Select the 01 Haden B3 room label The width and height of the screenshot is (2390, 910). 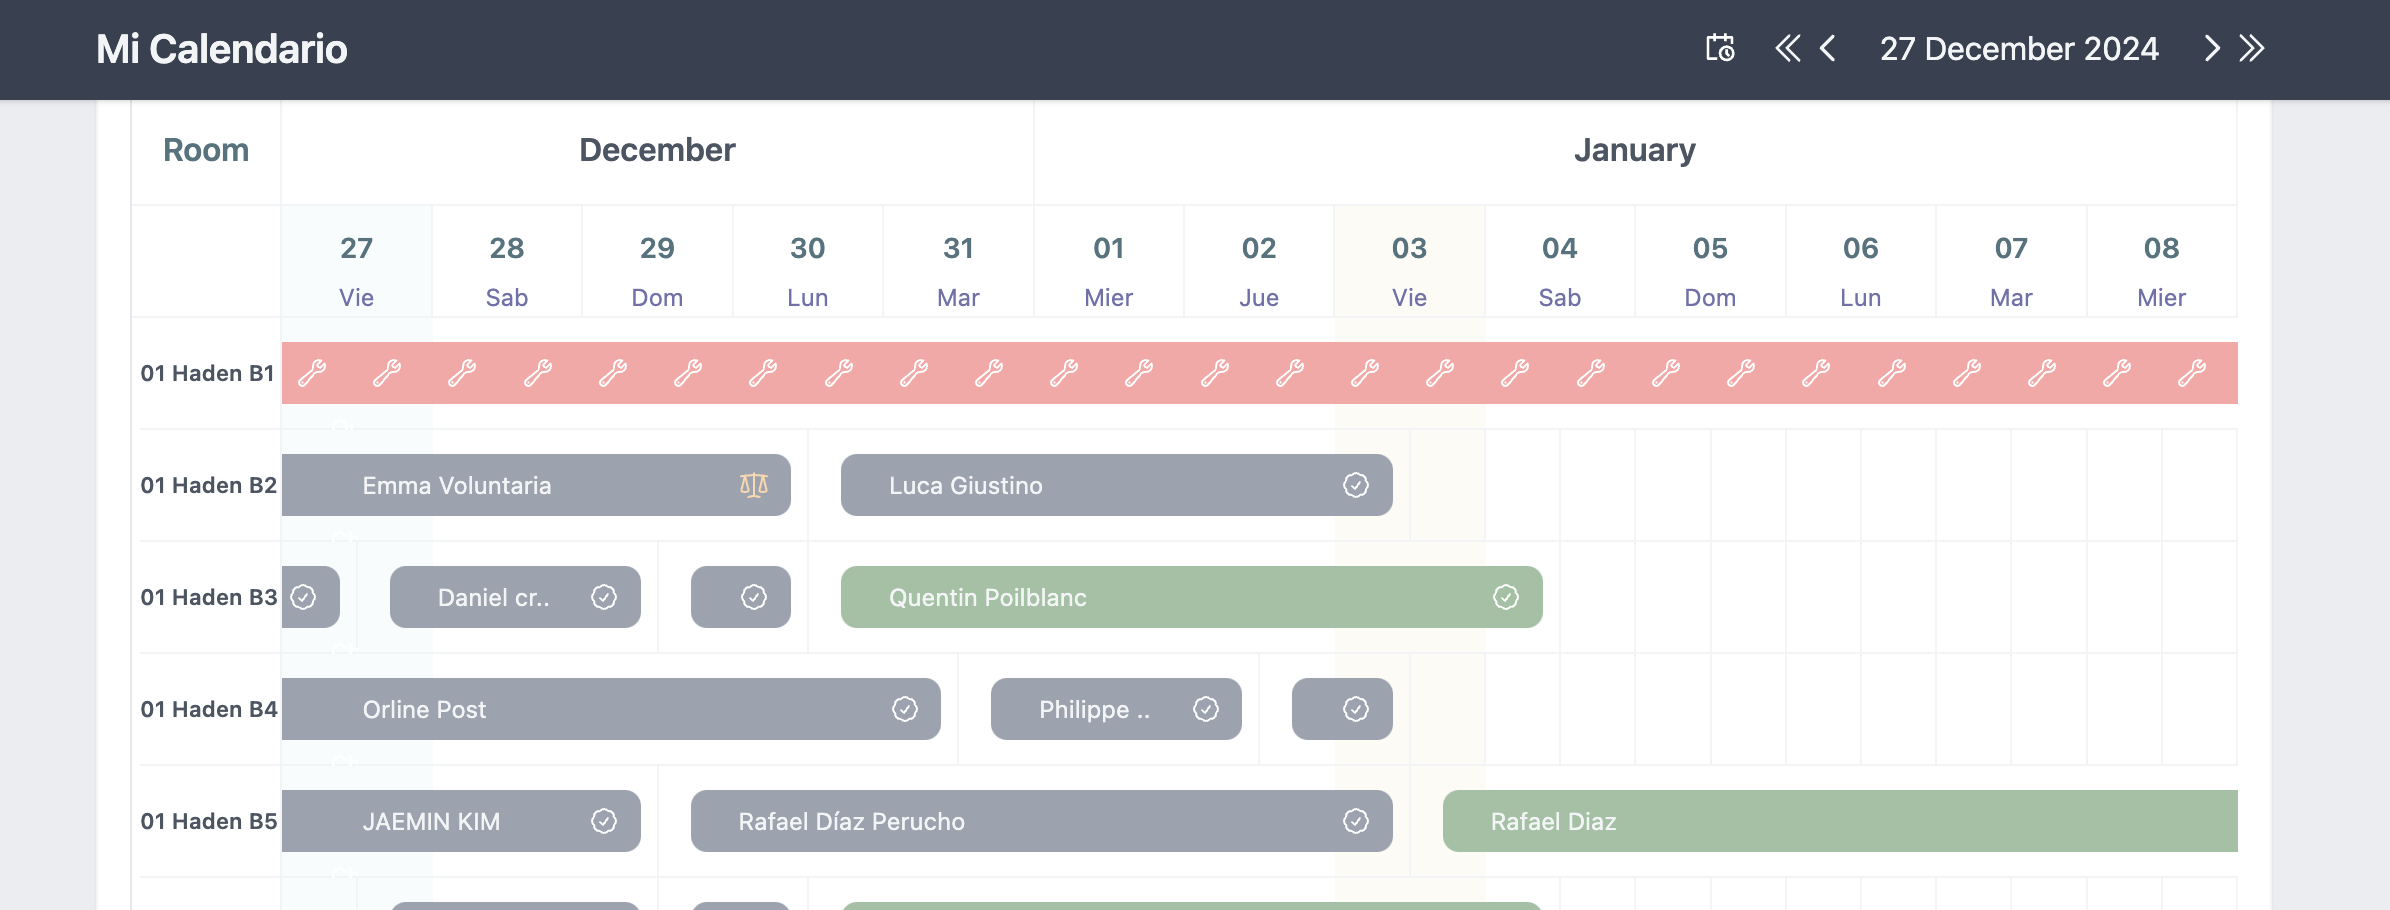point(208,597)
